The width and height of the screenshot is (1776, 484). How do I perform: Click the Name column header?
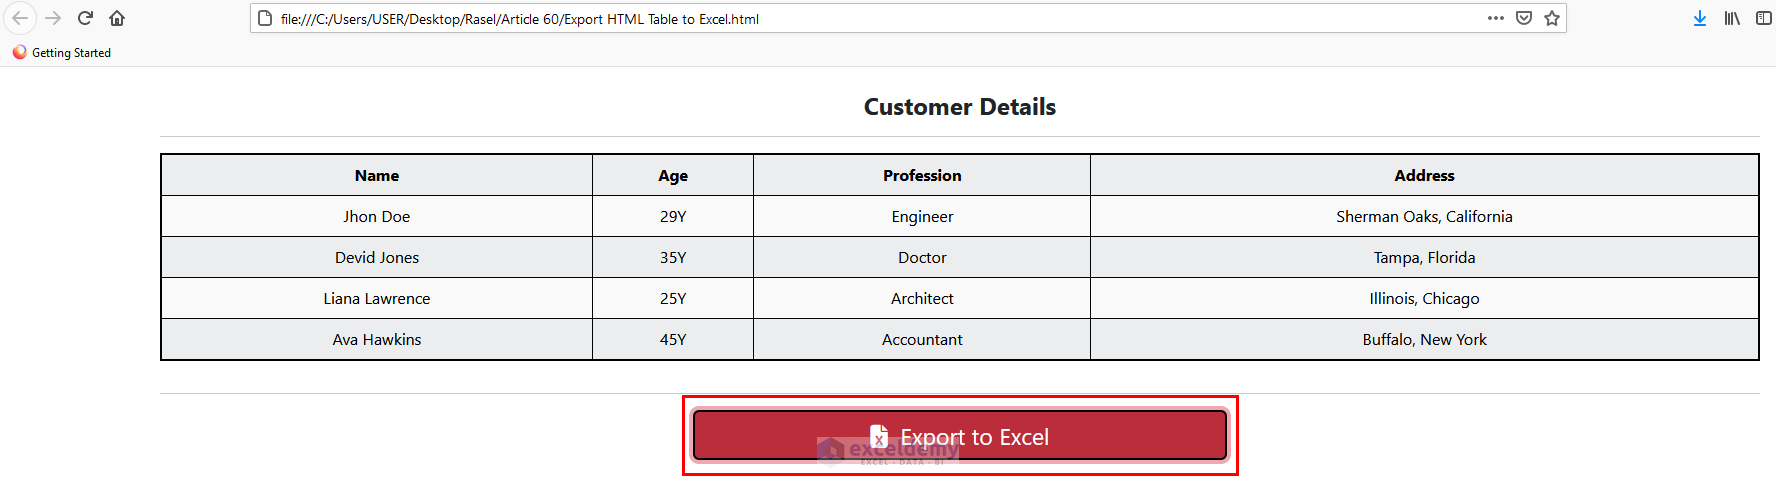pos(377,176)
